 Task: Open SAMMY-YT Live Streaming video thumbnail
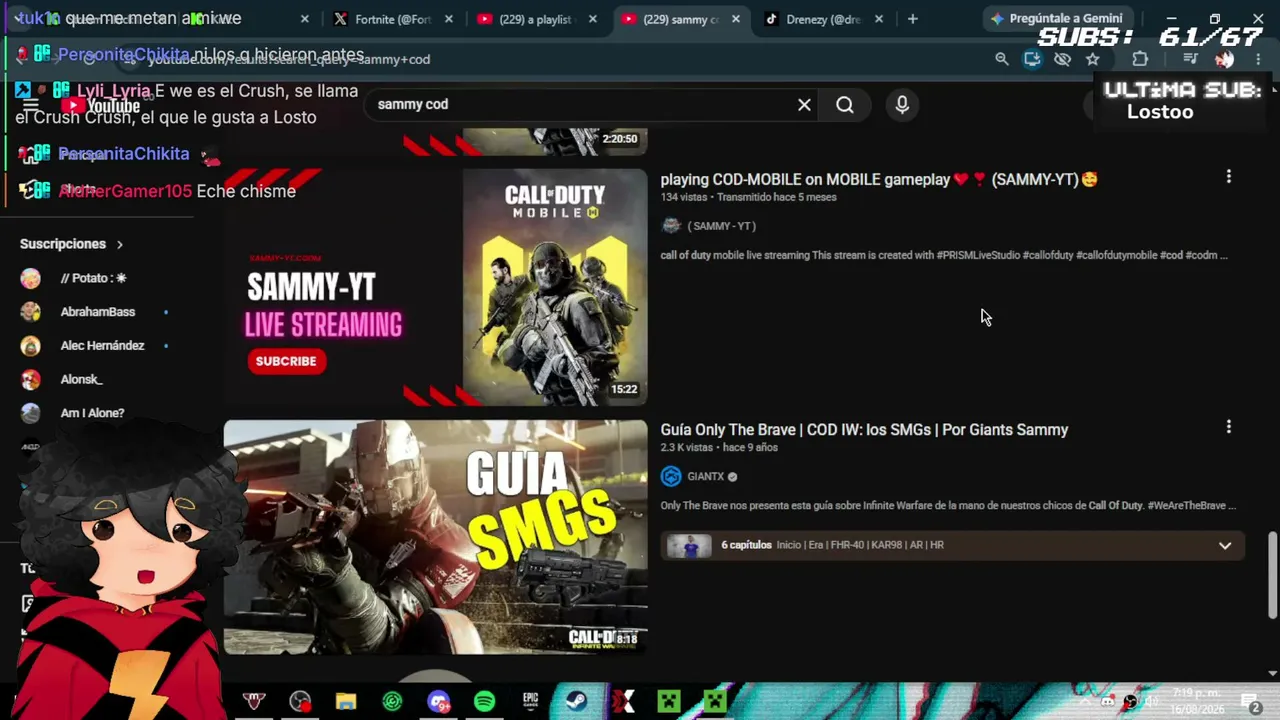click(435, 287)
